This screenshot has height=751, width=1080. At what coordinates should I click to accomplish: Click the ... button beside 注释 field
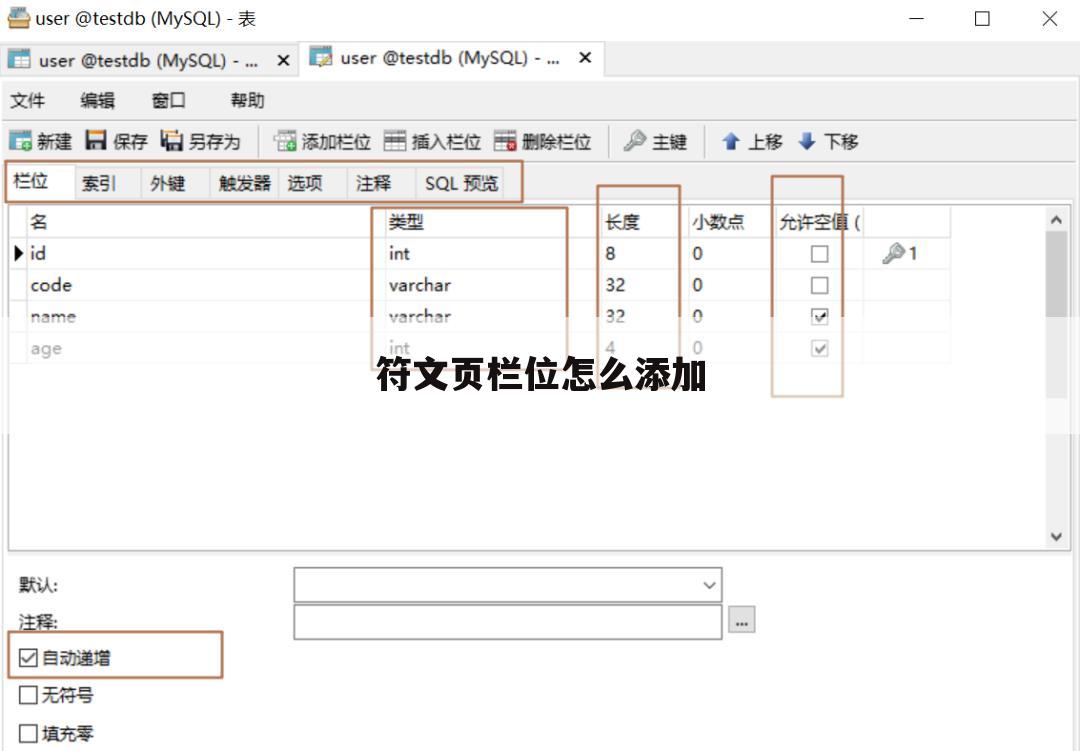pos(742,620)
